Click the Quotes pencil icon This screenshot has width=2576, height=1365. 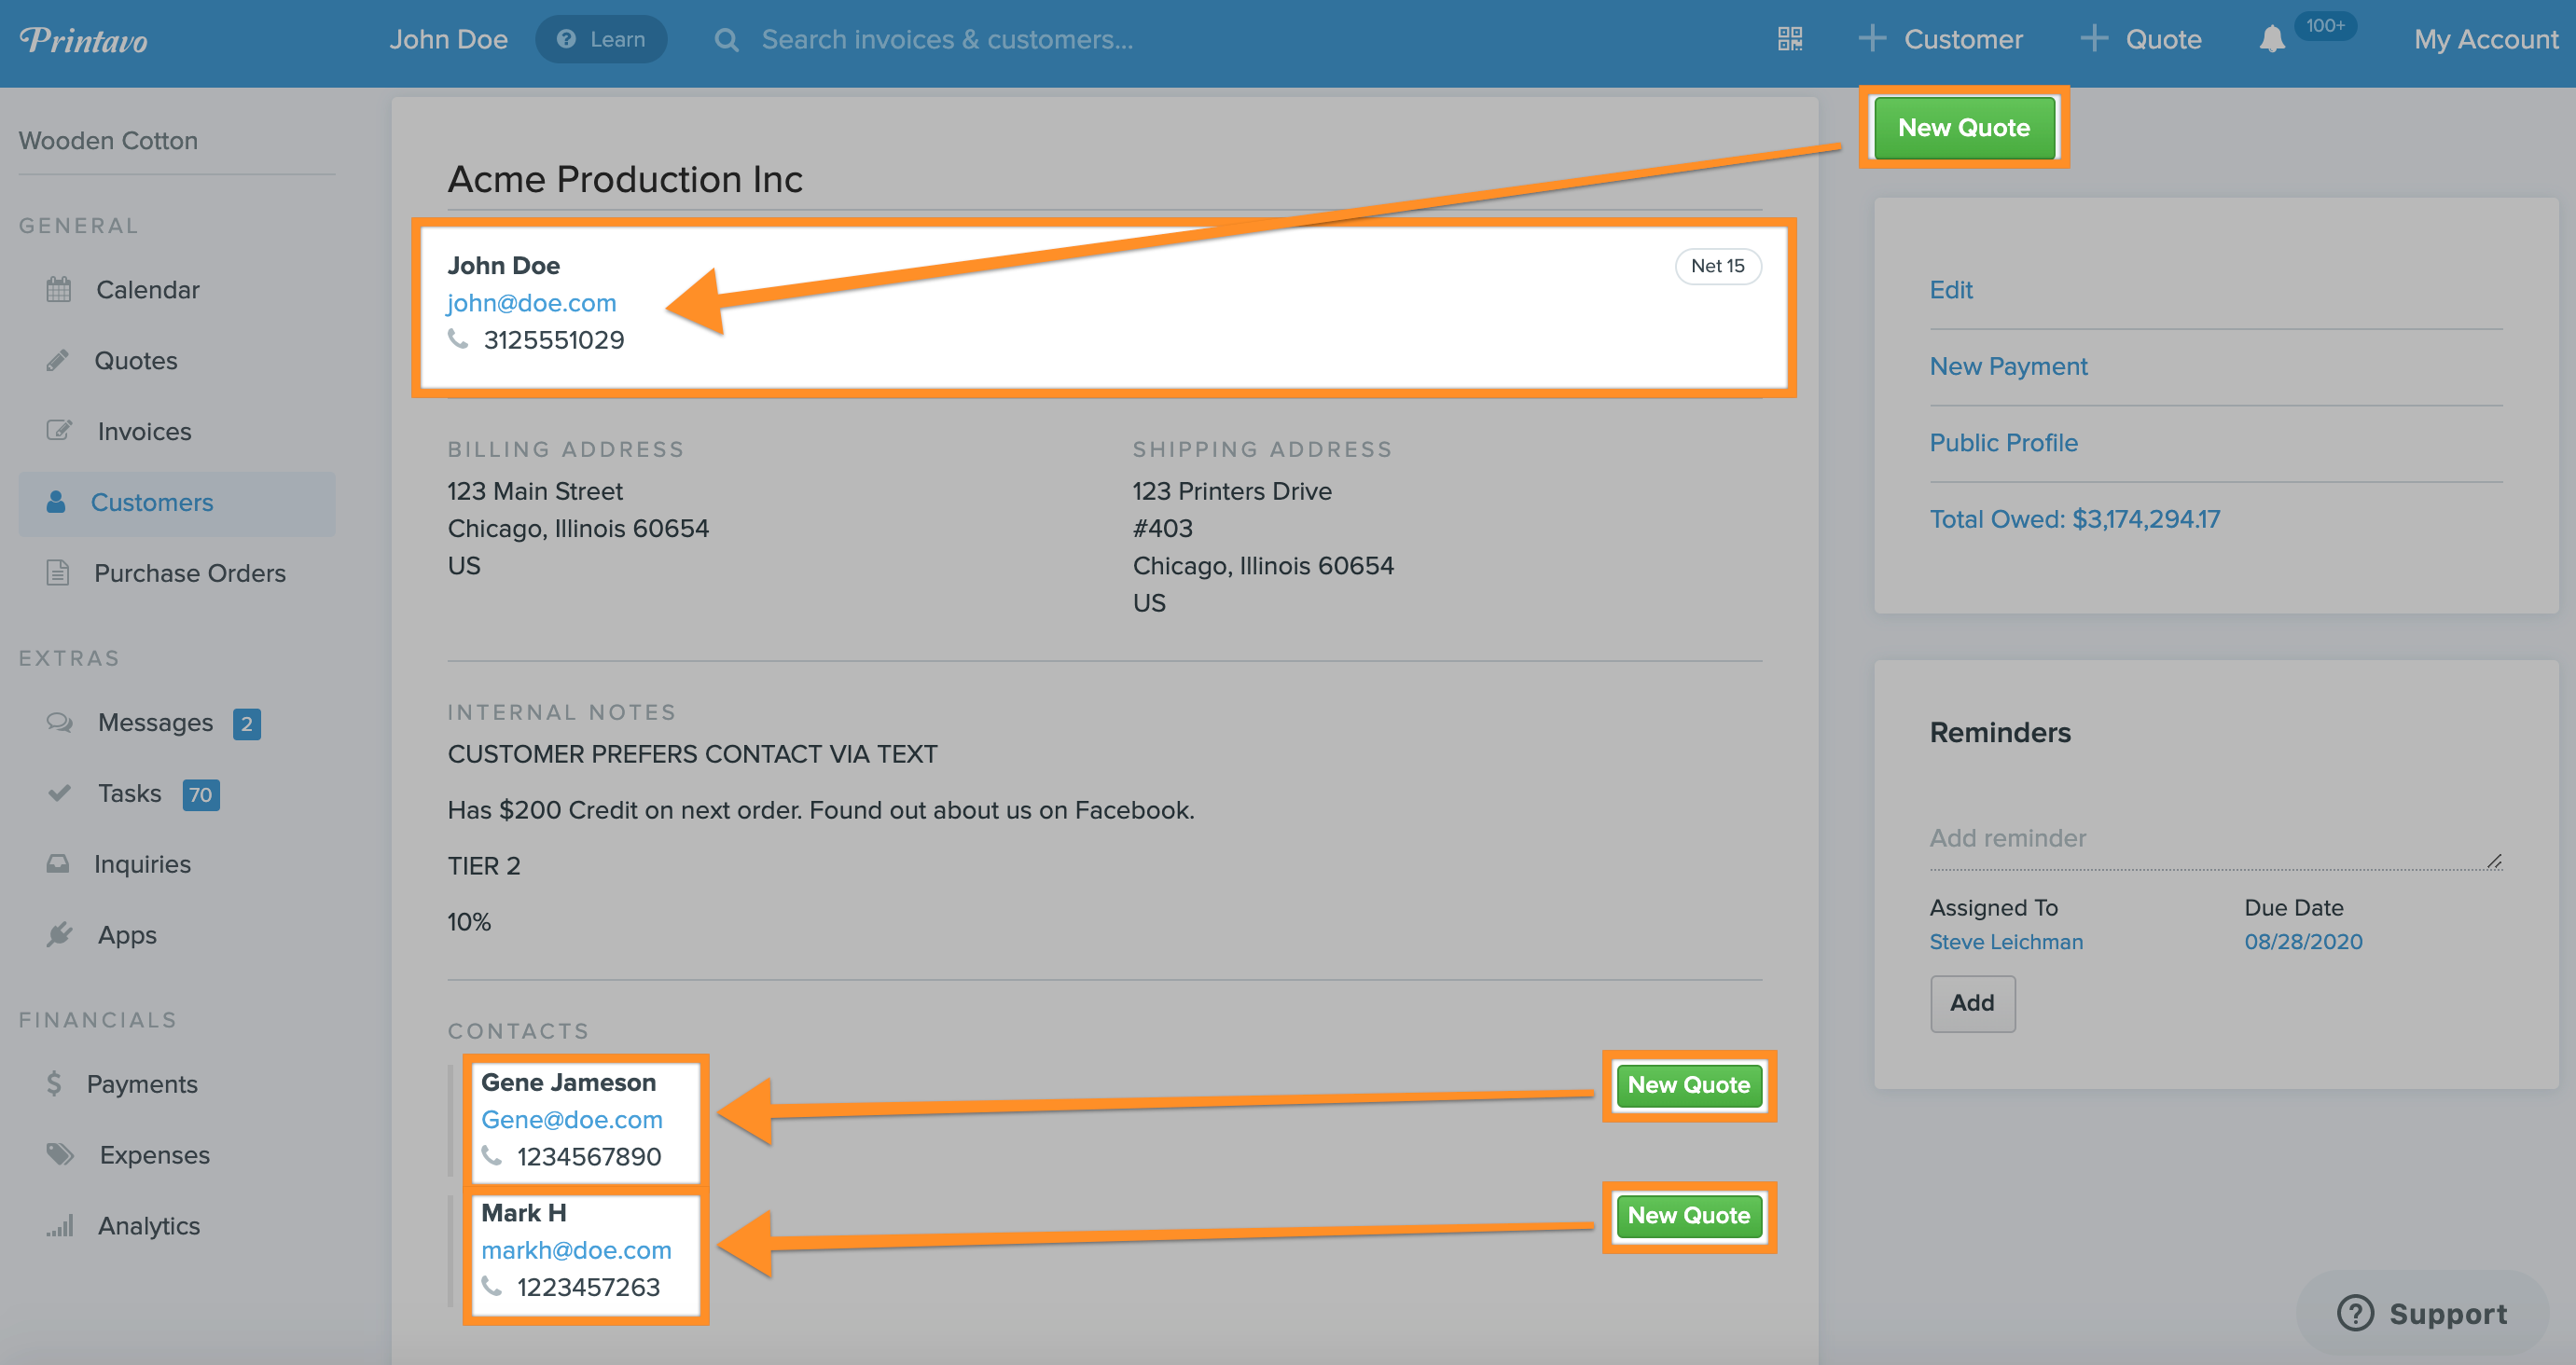click(58, 361)
